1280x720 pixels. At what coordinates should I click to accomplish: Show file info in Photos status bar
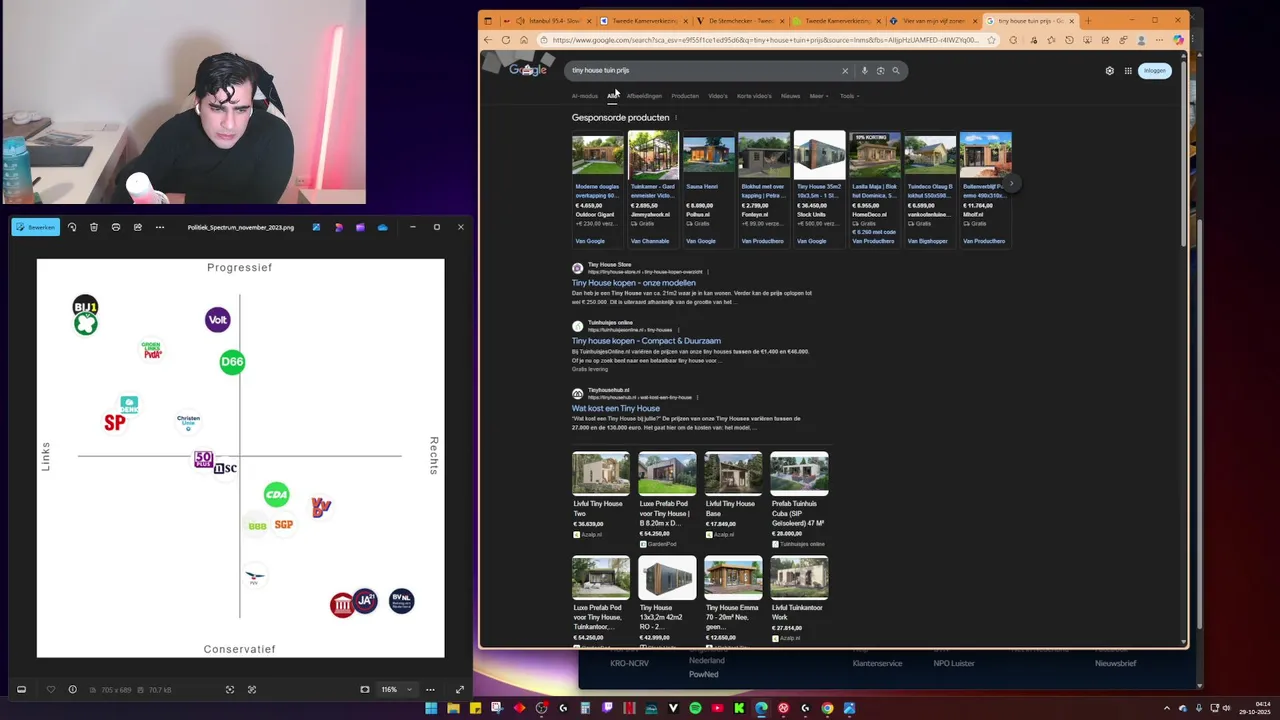(72, 689)
